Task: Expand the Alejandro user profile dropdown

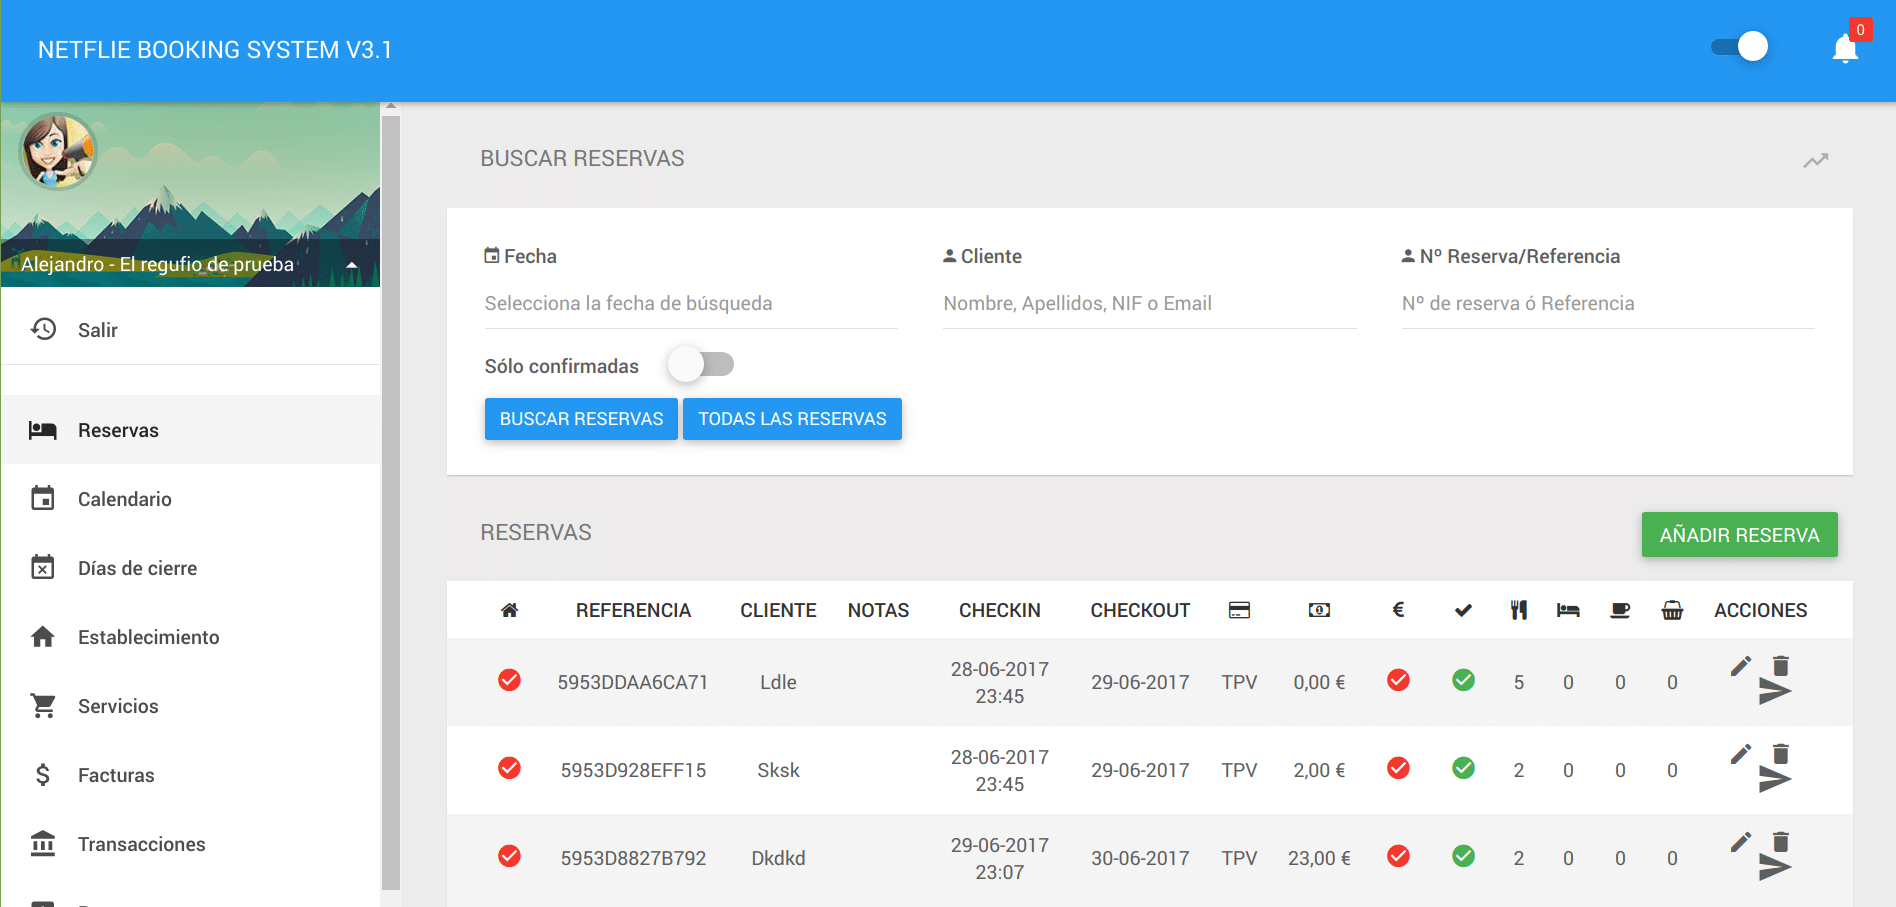Action: point(351,265)
